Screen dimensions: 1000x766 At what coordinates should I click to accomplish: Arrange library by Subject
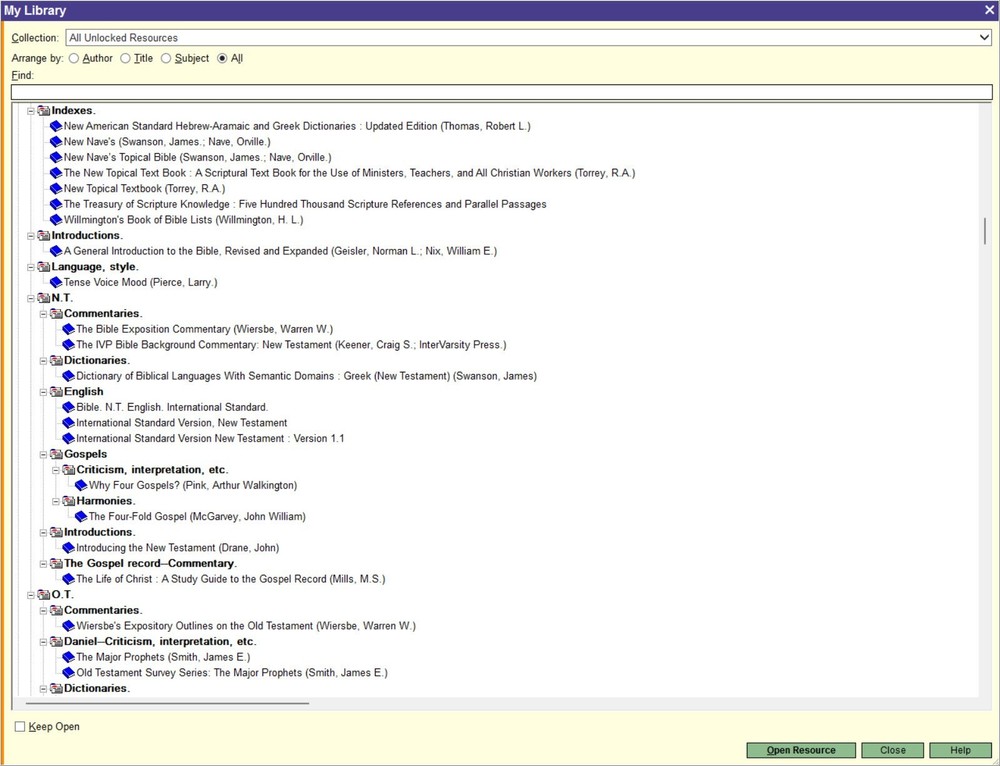[x=166, y=59]
